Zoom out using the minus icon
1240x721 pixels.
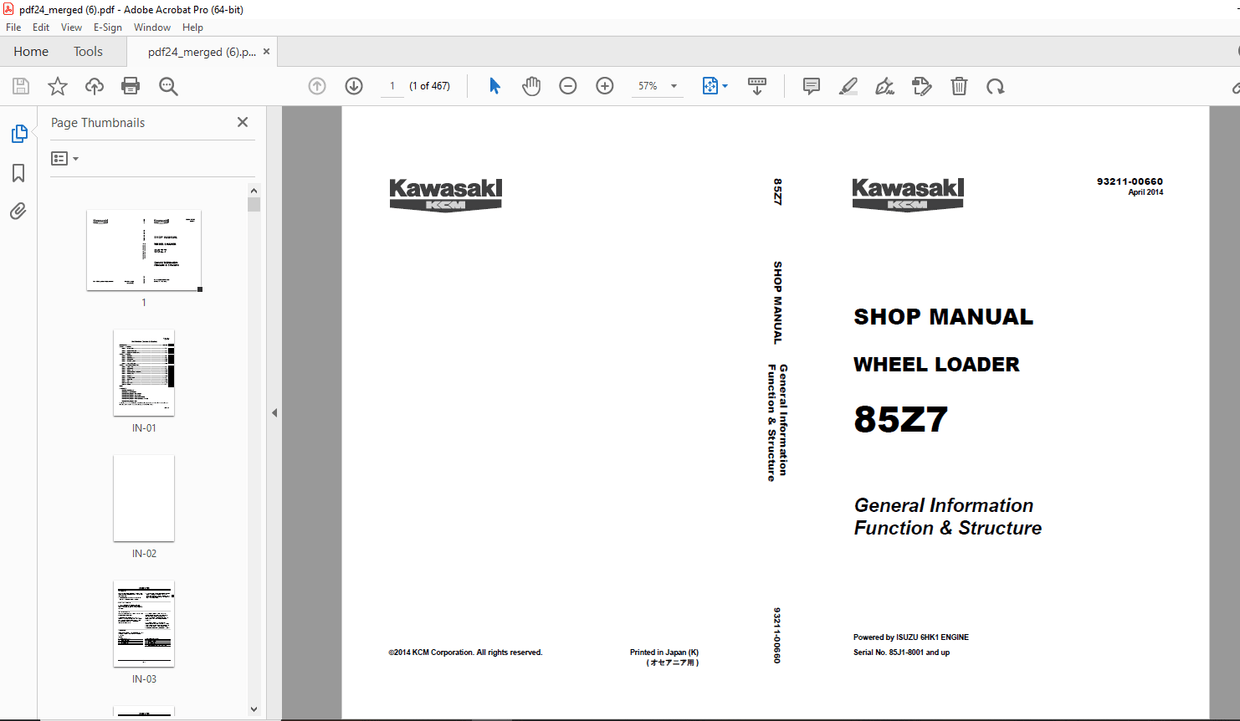[x=568, y=86]
